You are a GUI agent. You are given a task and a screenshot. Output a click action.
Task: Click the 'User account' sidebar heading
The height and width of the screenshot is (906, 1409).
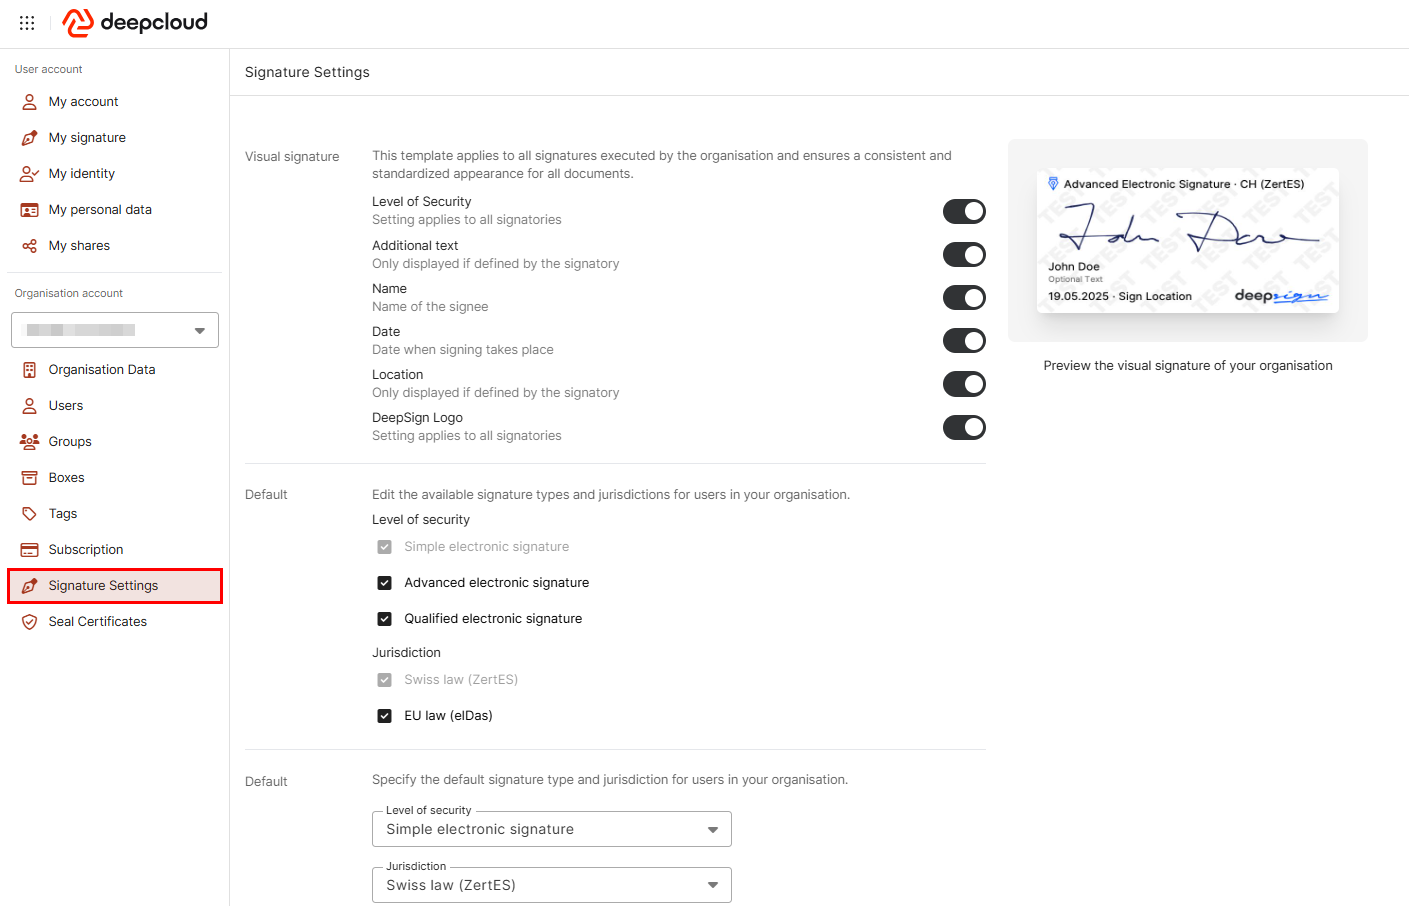click(49, 69)
